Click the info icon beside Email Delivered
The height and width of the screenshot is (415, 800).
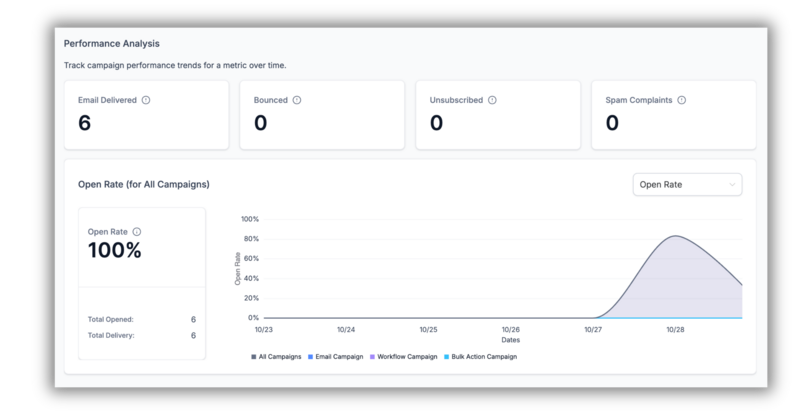(x=146, y=100)
